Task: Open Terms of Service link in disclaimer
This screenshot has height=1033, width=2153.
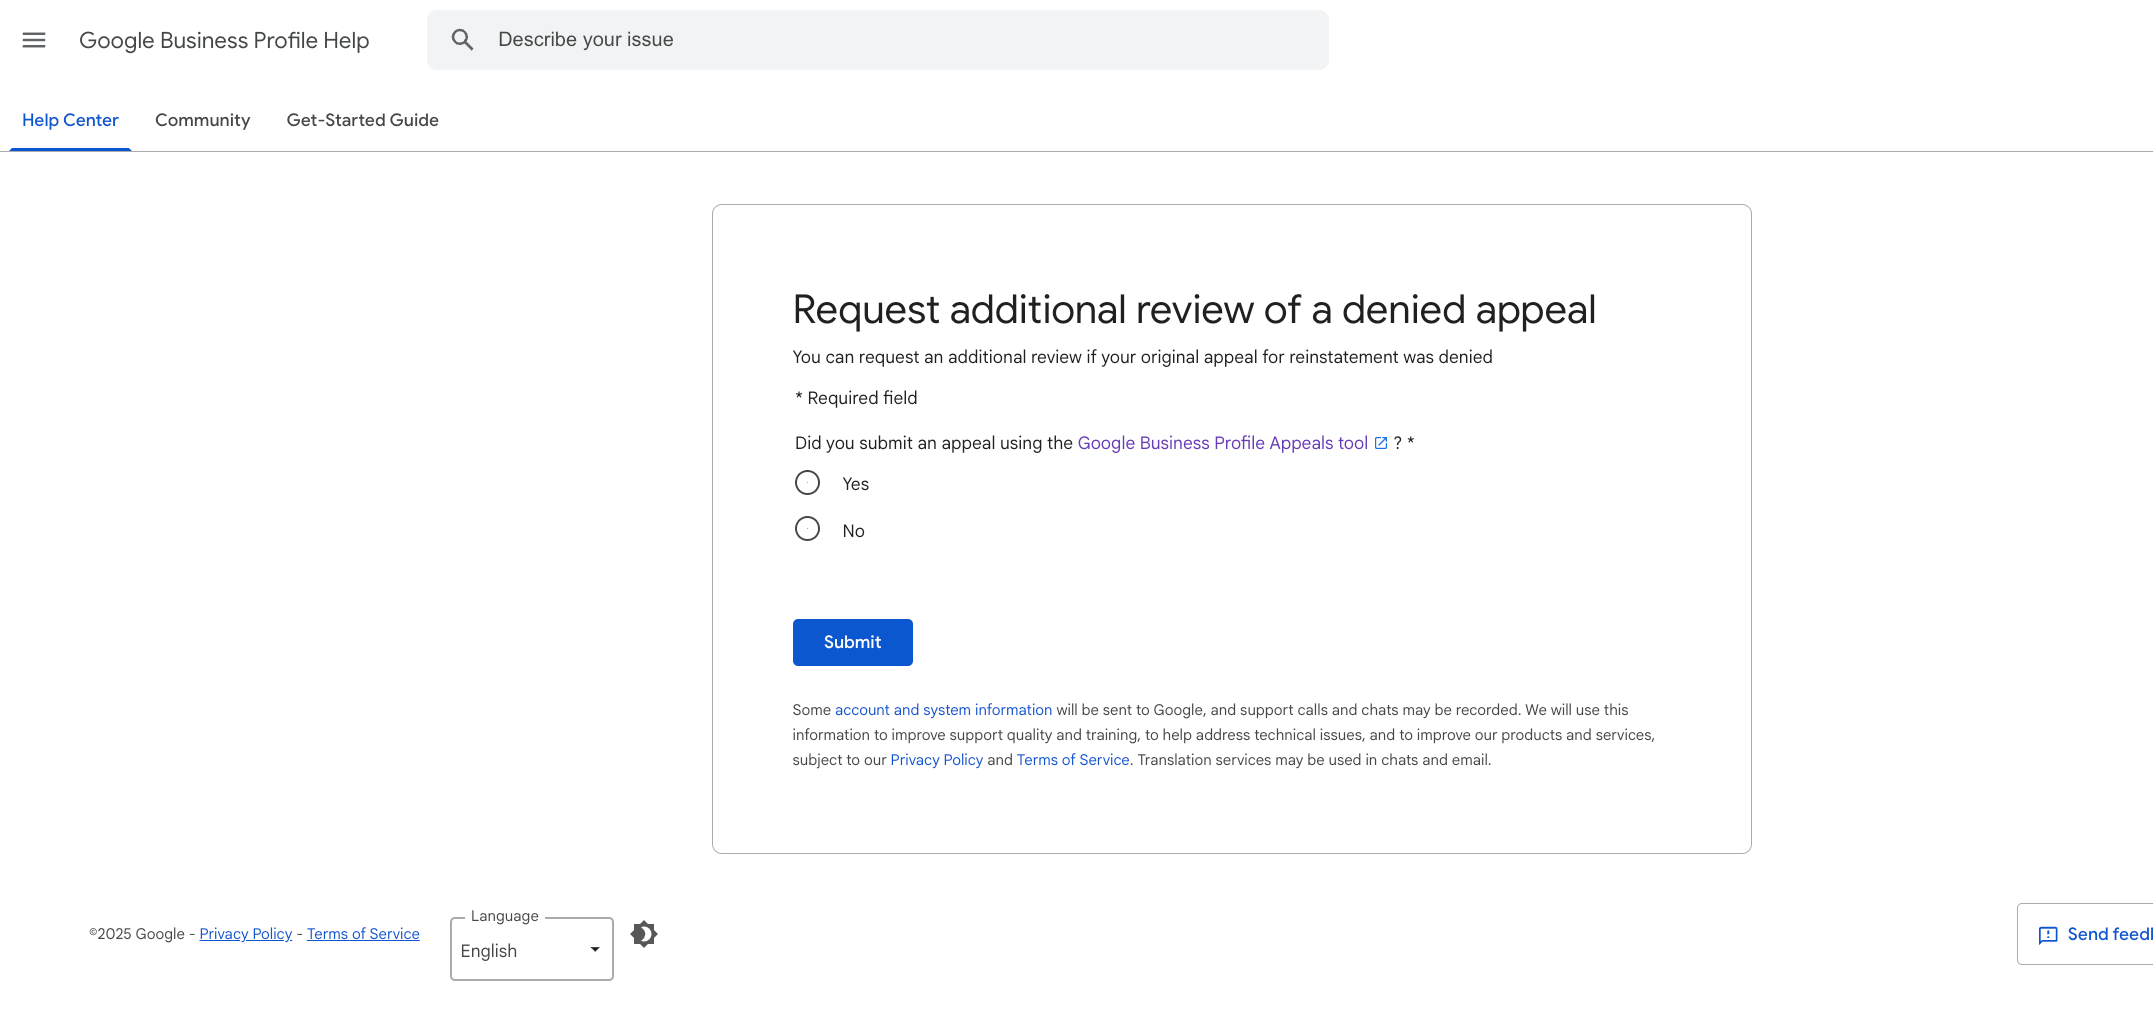Action: (1073, 760)
